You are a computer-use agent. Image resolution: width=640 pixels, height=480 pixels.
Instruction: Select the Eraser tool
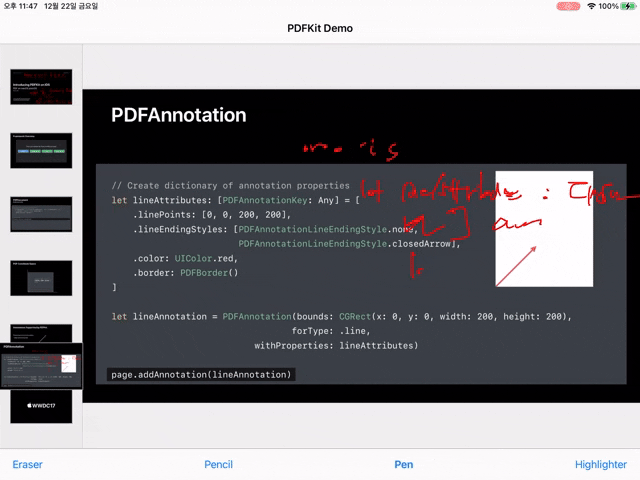point(27,464)
